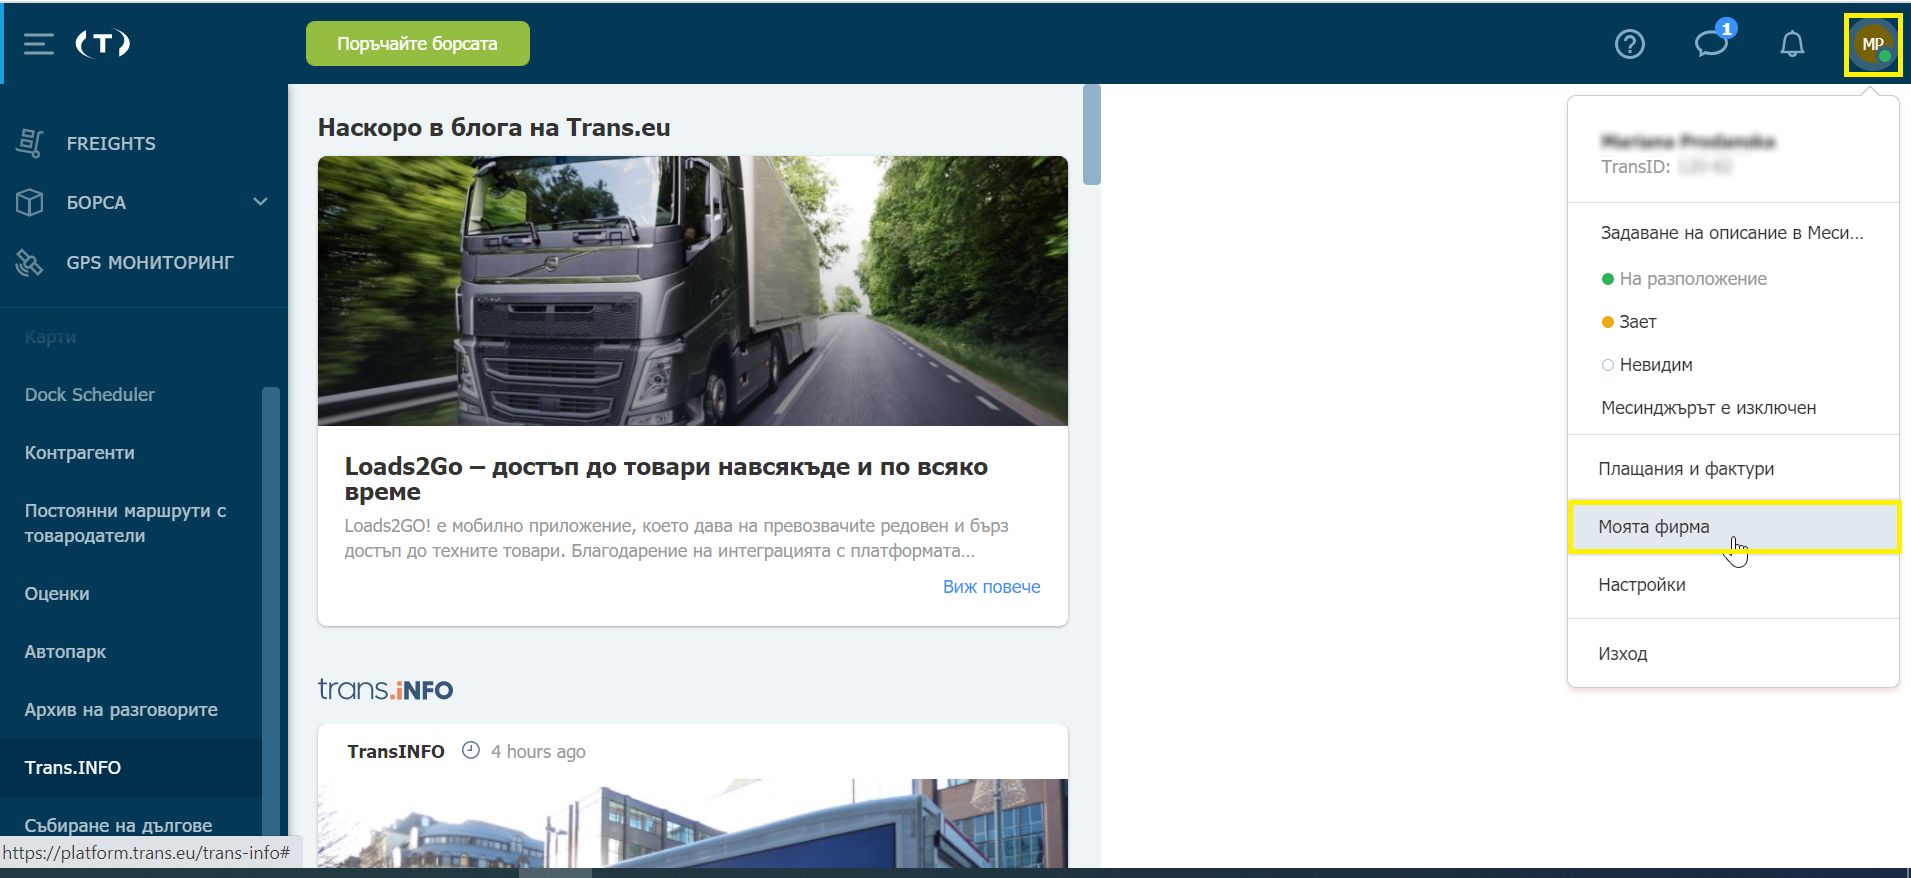Viewport: 1911px width, 878px height.
Task: Click Изход to log out
Action: (1733, 654)
